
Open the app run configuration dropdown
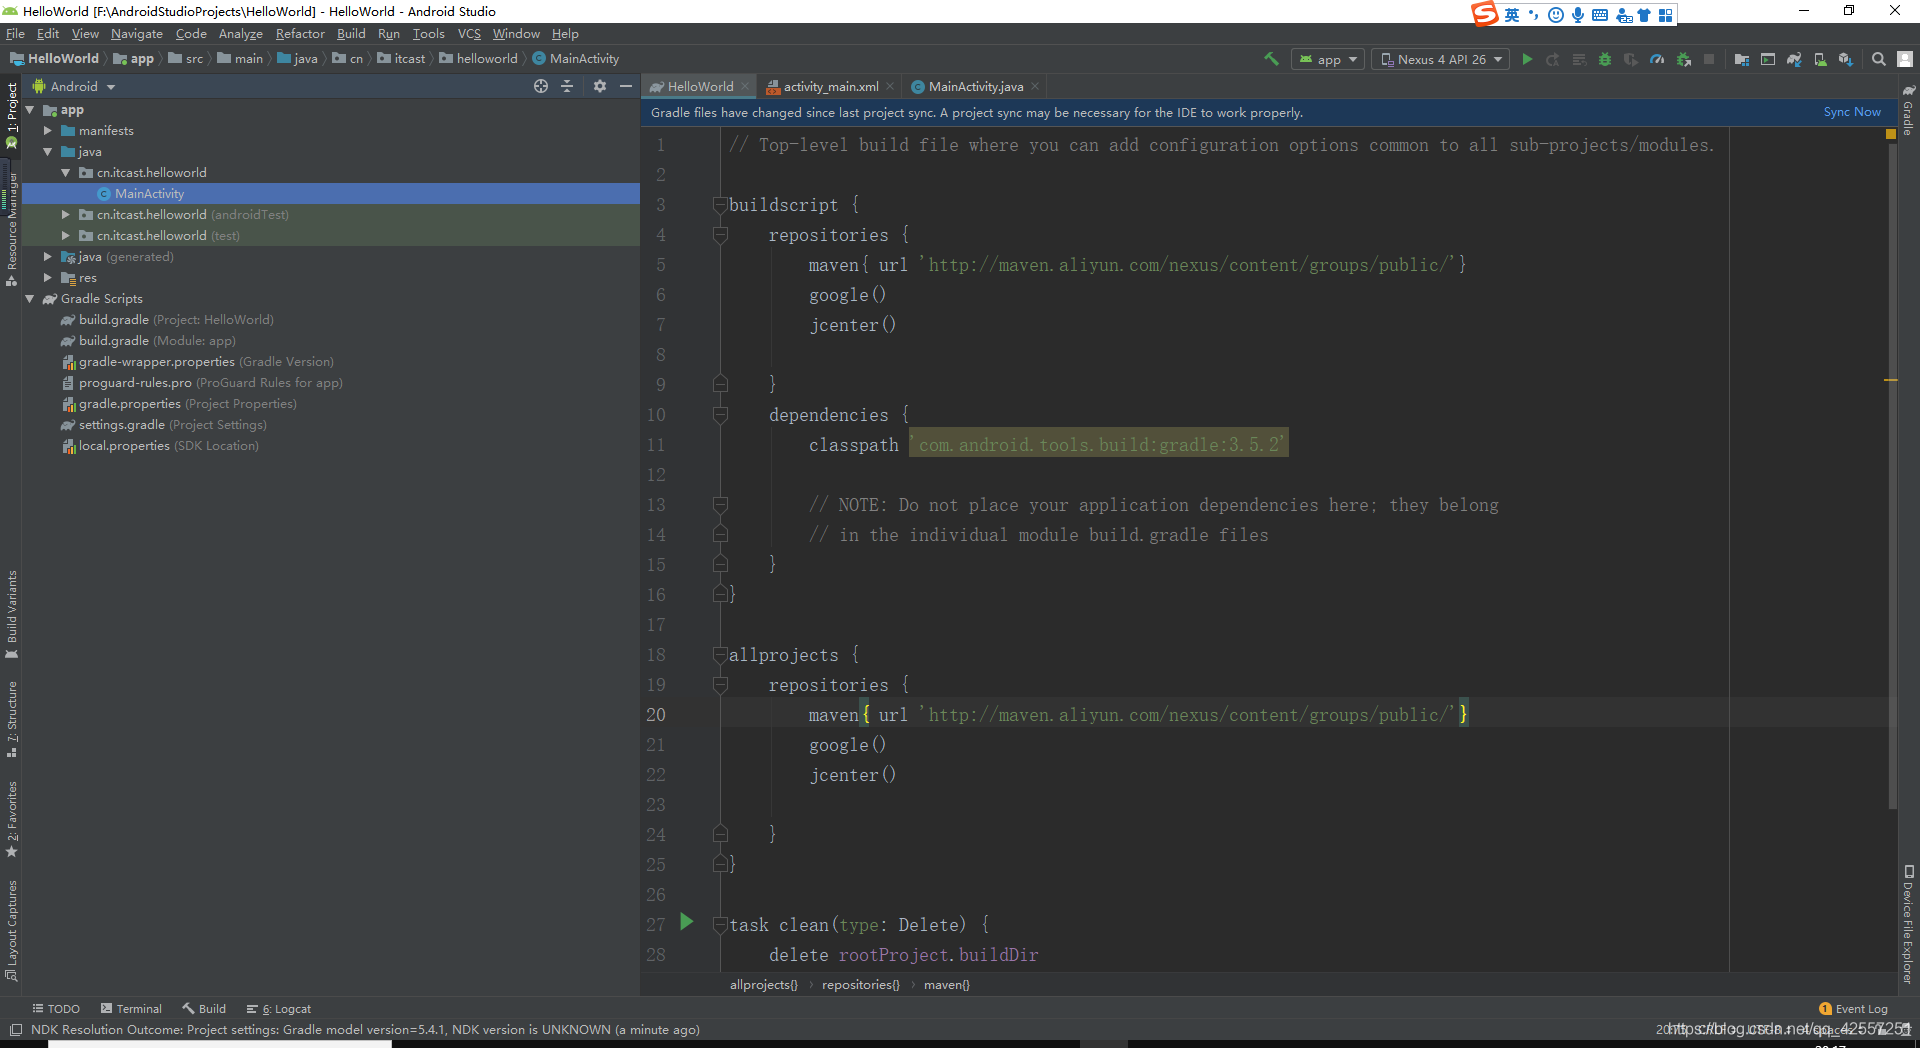(x=1328, y=59)
